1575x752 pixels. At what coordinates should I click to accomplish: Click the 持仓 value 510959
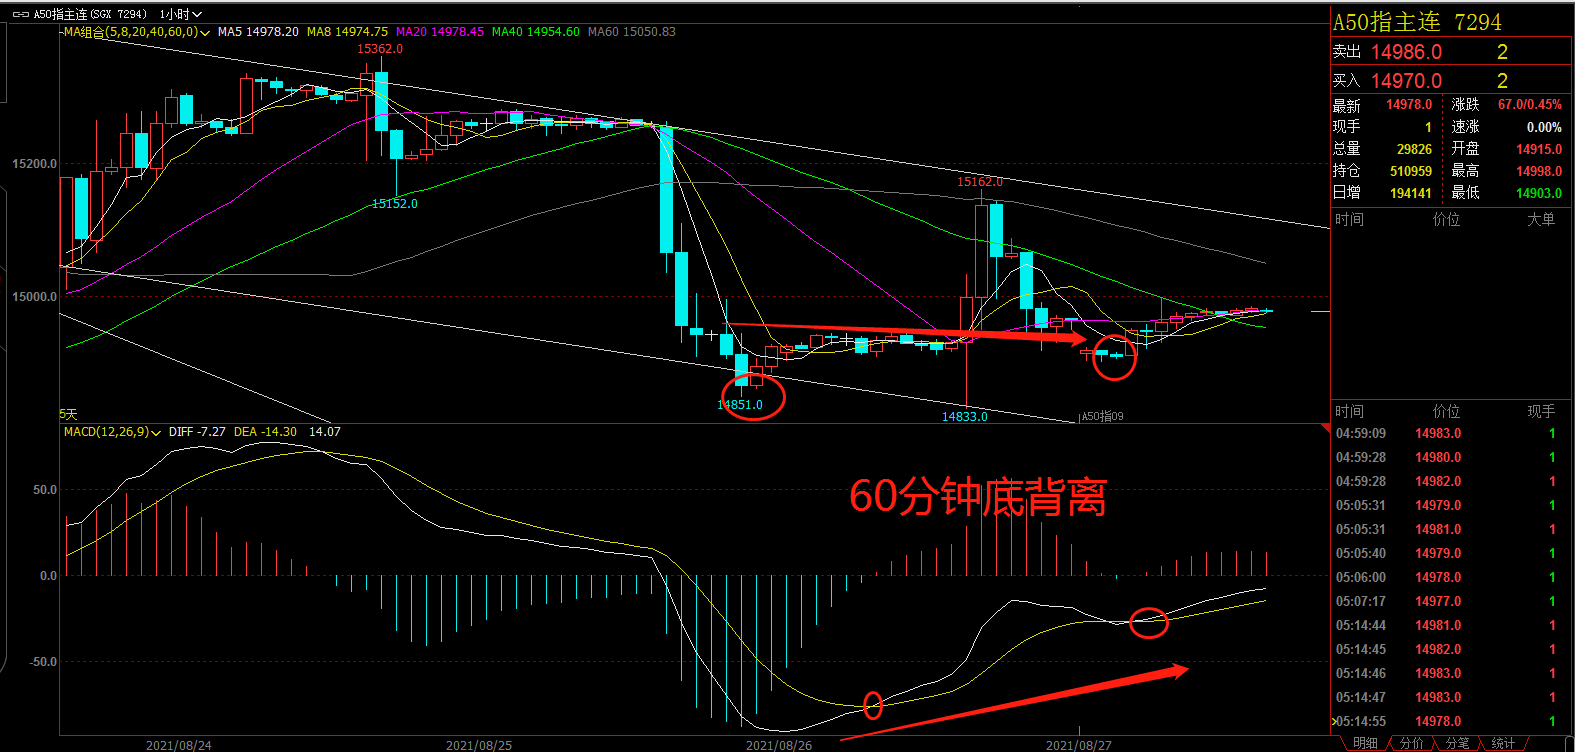click(1411, 171)
